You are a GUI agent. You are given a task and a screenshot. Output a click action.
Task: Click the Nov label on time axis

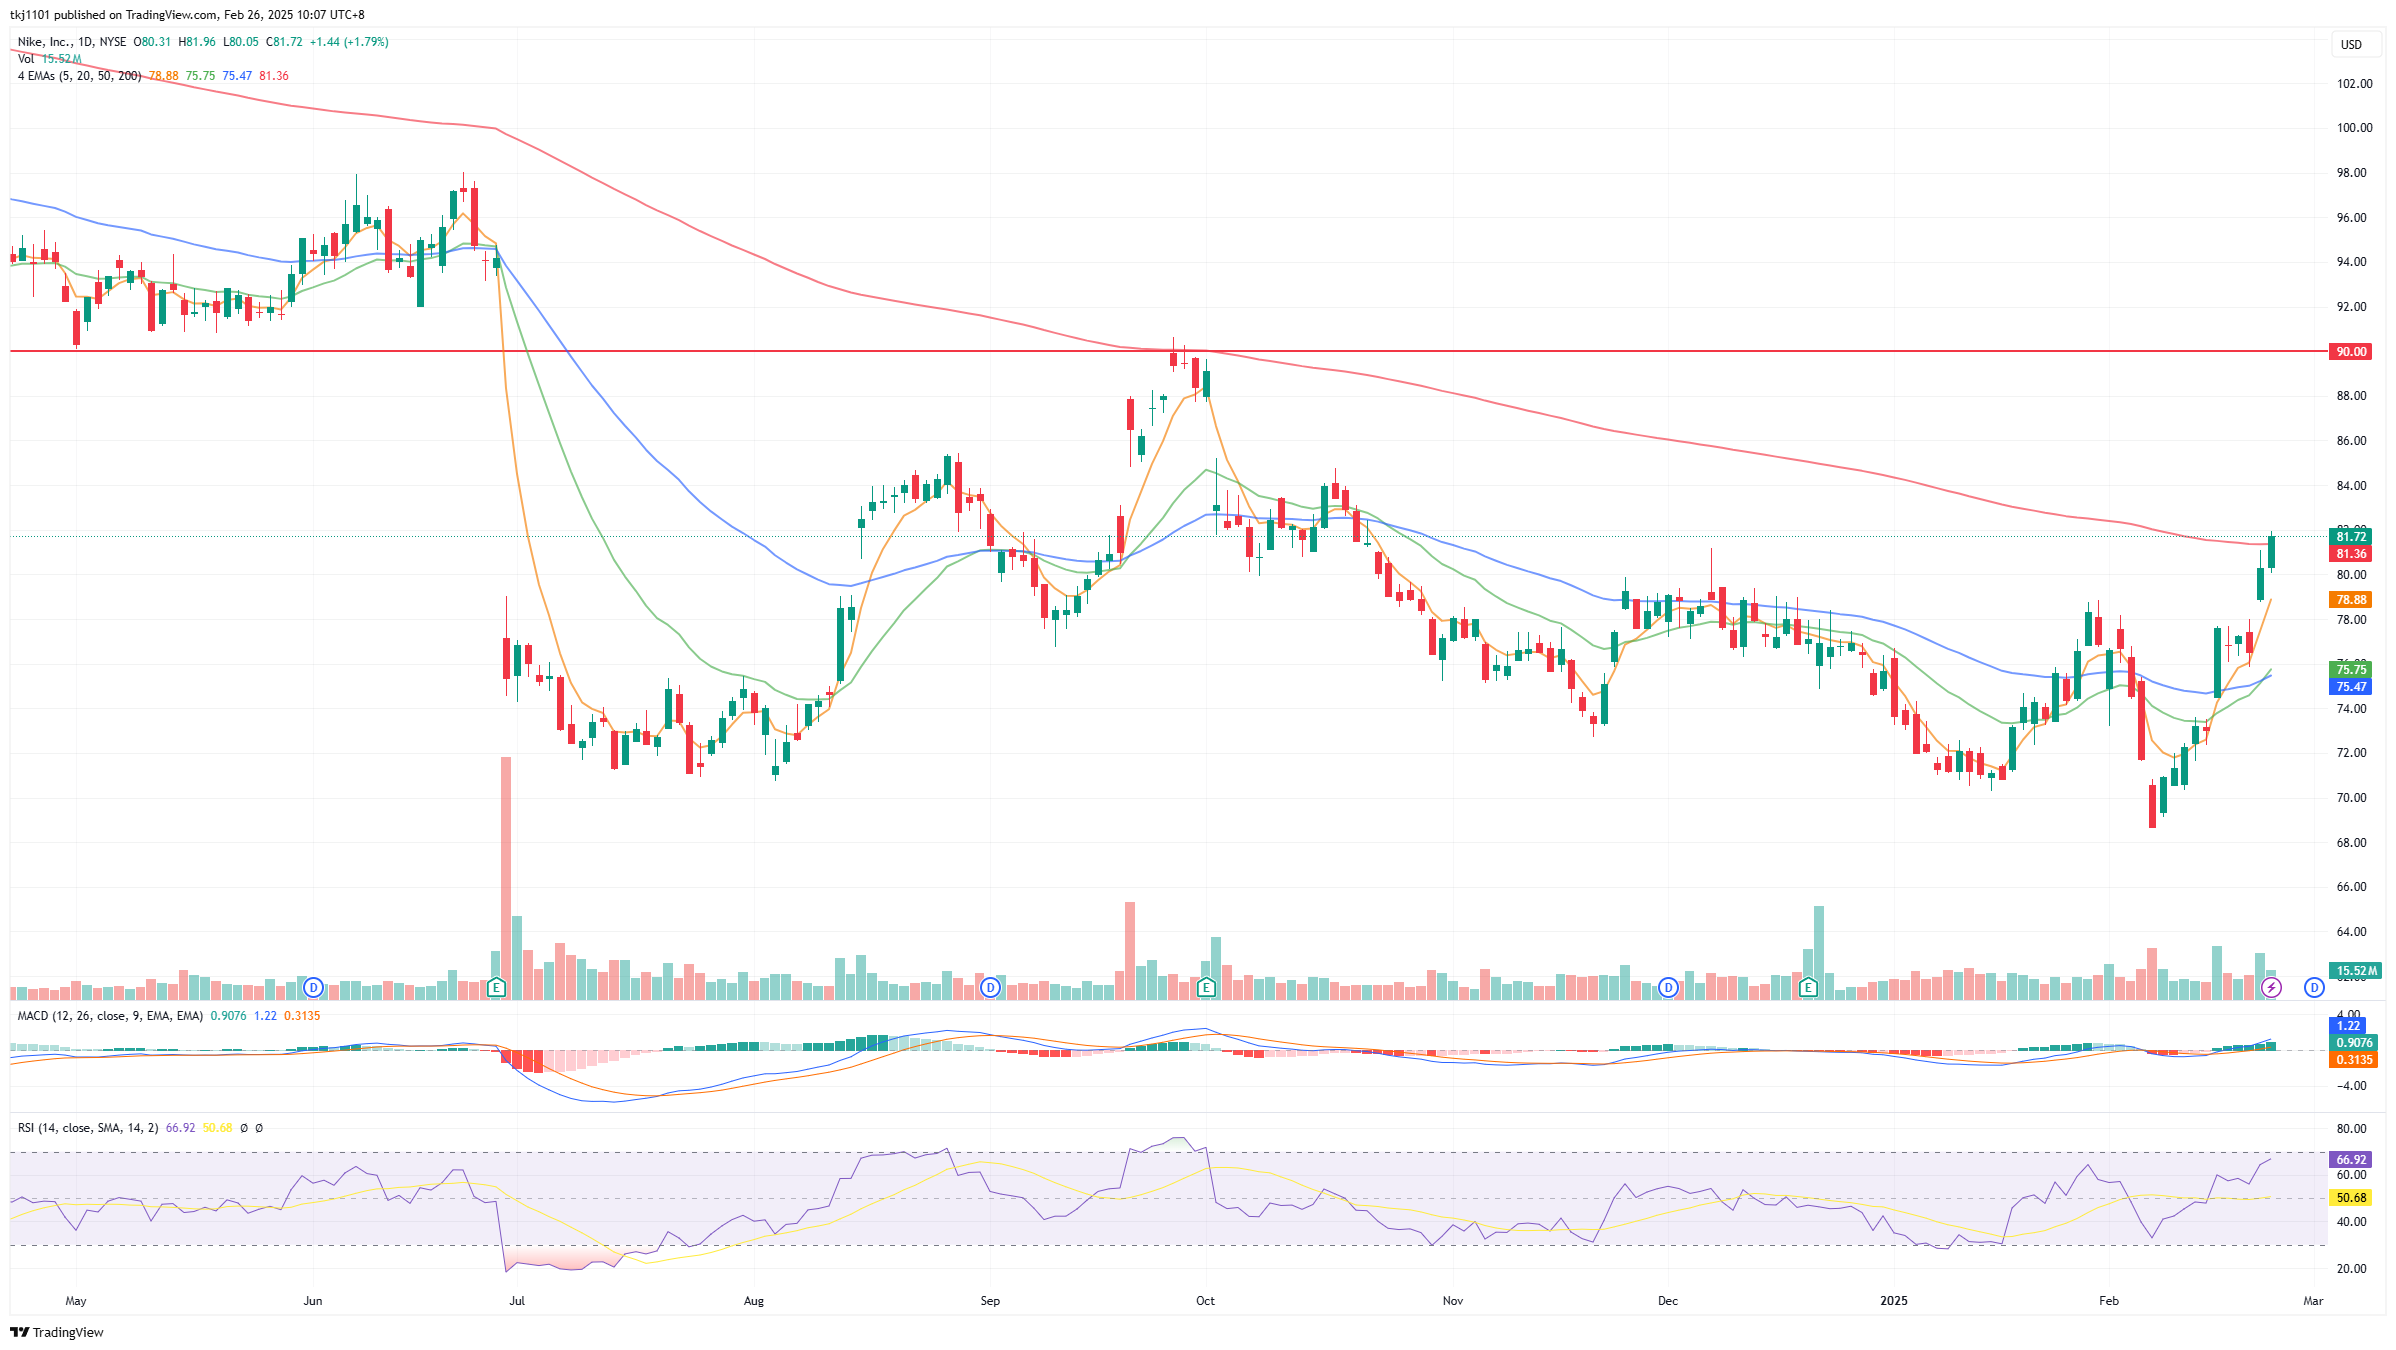tap(1453, 1301)
